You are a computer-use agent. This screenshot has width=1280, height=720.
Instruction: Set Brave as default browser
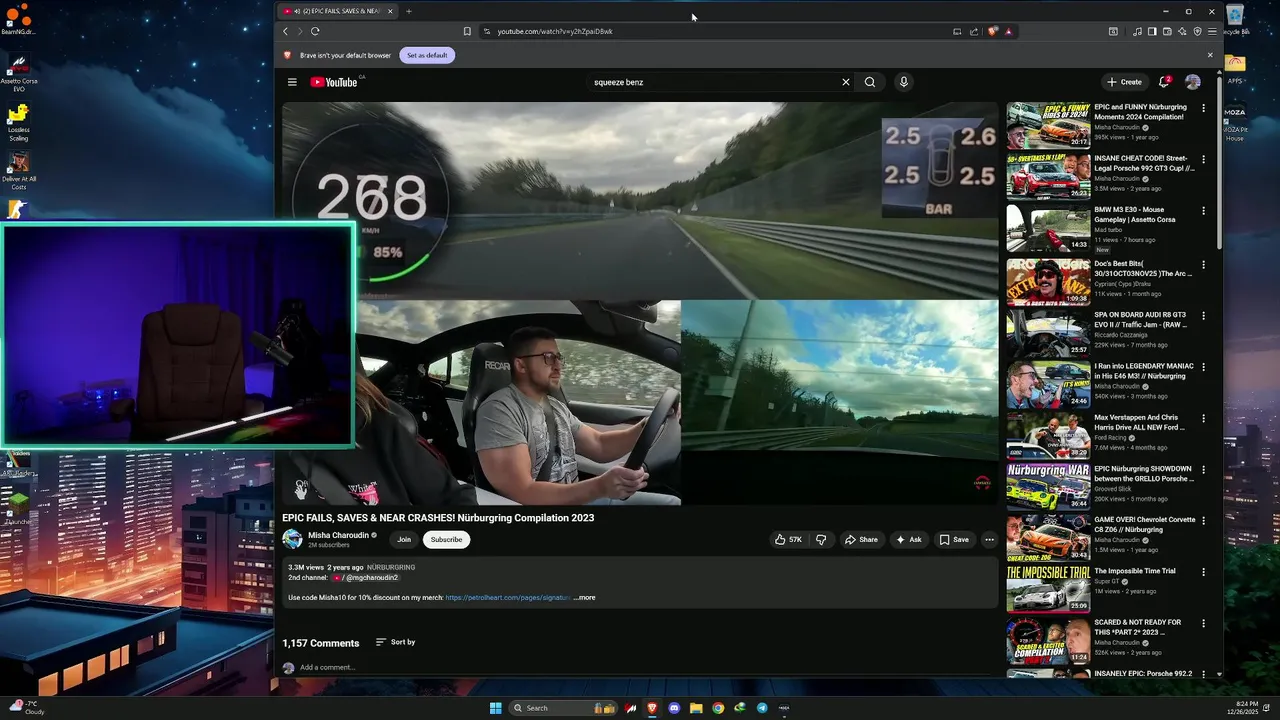tap(427, 55)
